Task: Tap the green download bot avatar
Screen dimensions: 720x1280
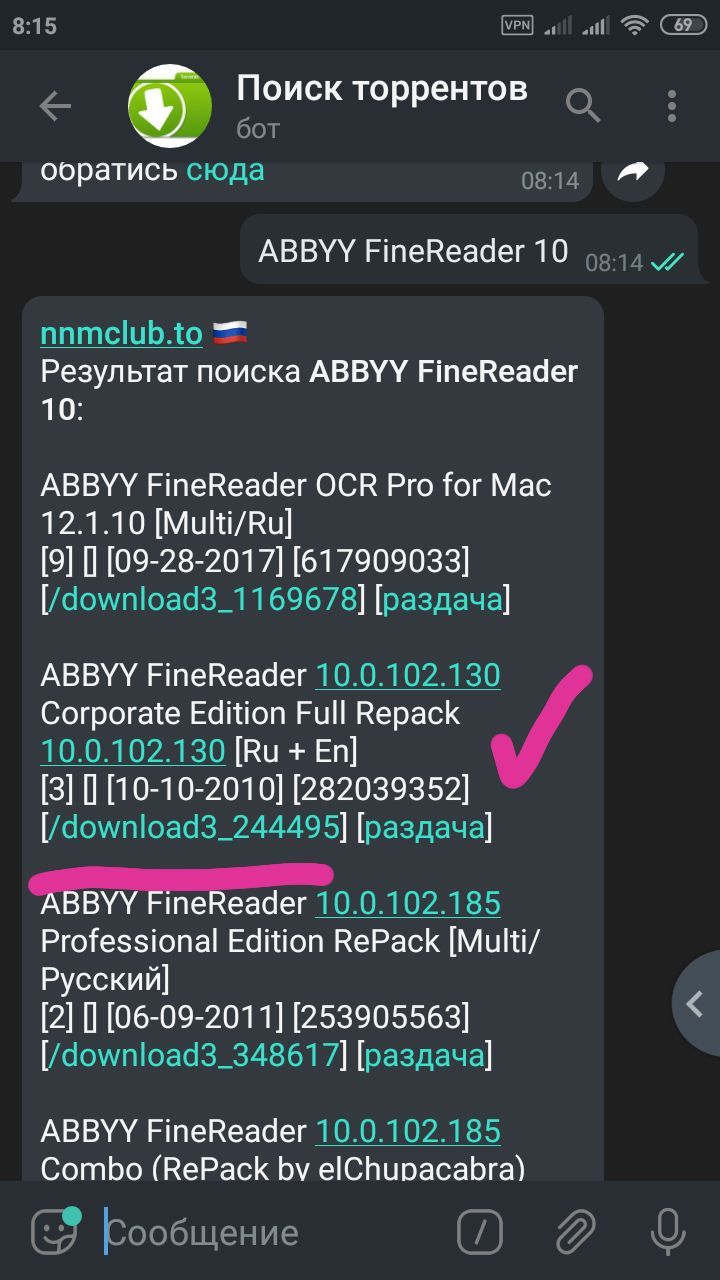Action: click(170, 106)
